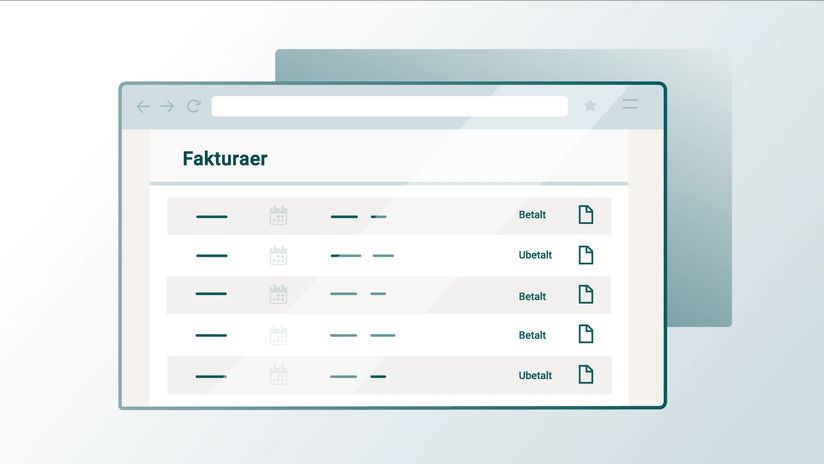The width and height of the screenshot is (824, 464).
Task: Open the document icon of the fifth invoice
Action: point(586,374)
